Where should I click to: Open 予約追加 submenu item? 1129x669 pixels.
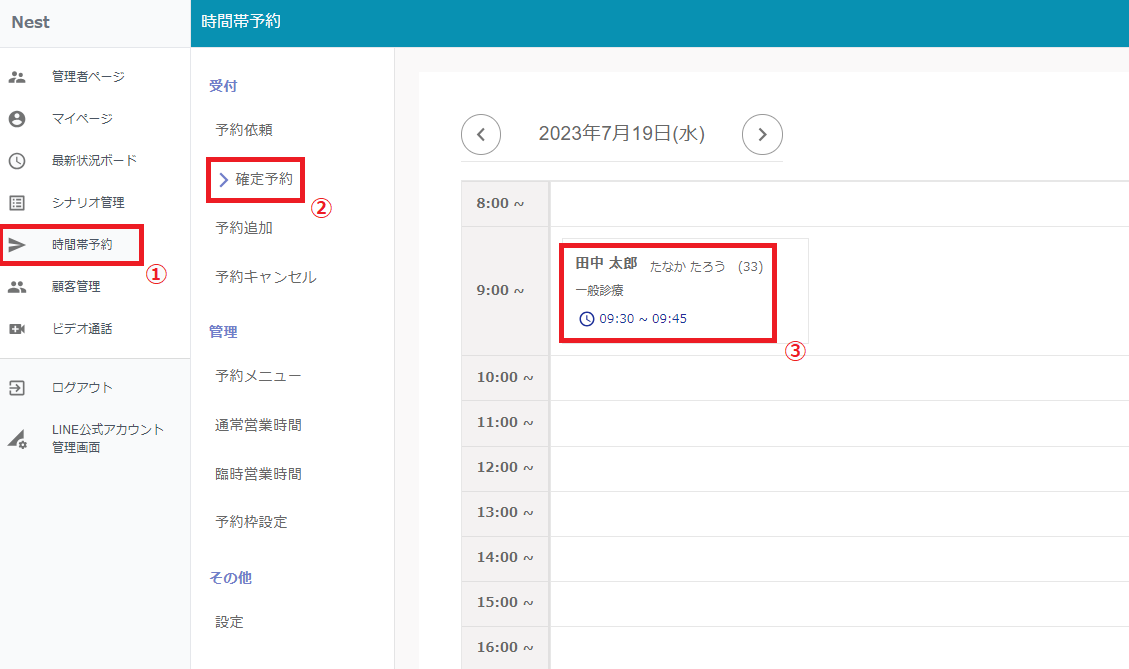(x=244, y=228)
